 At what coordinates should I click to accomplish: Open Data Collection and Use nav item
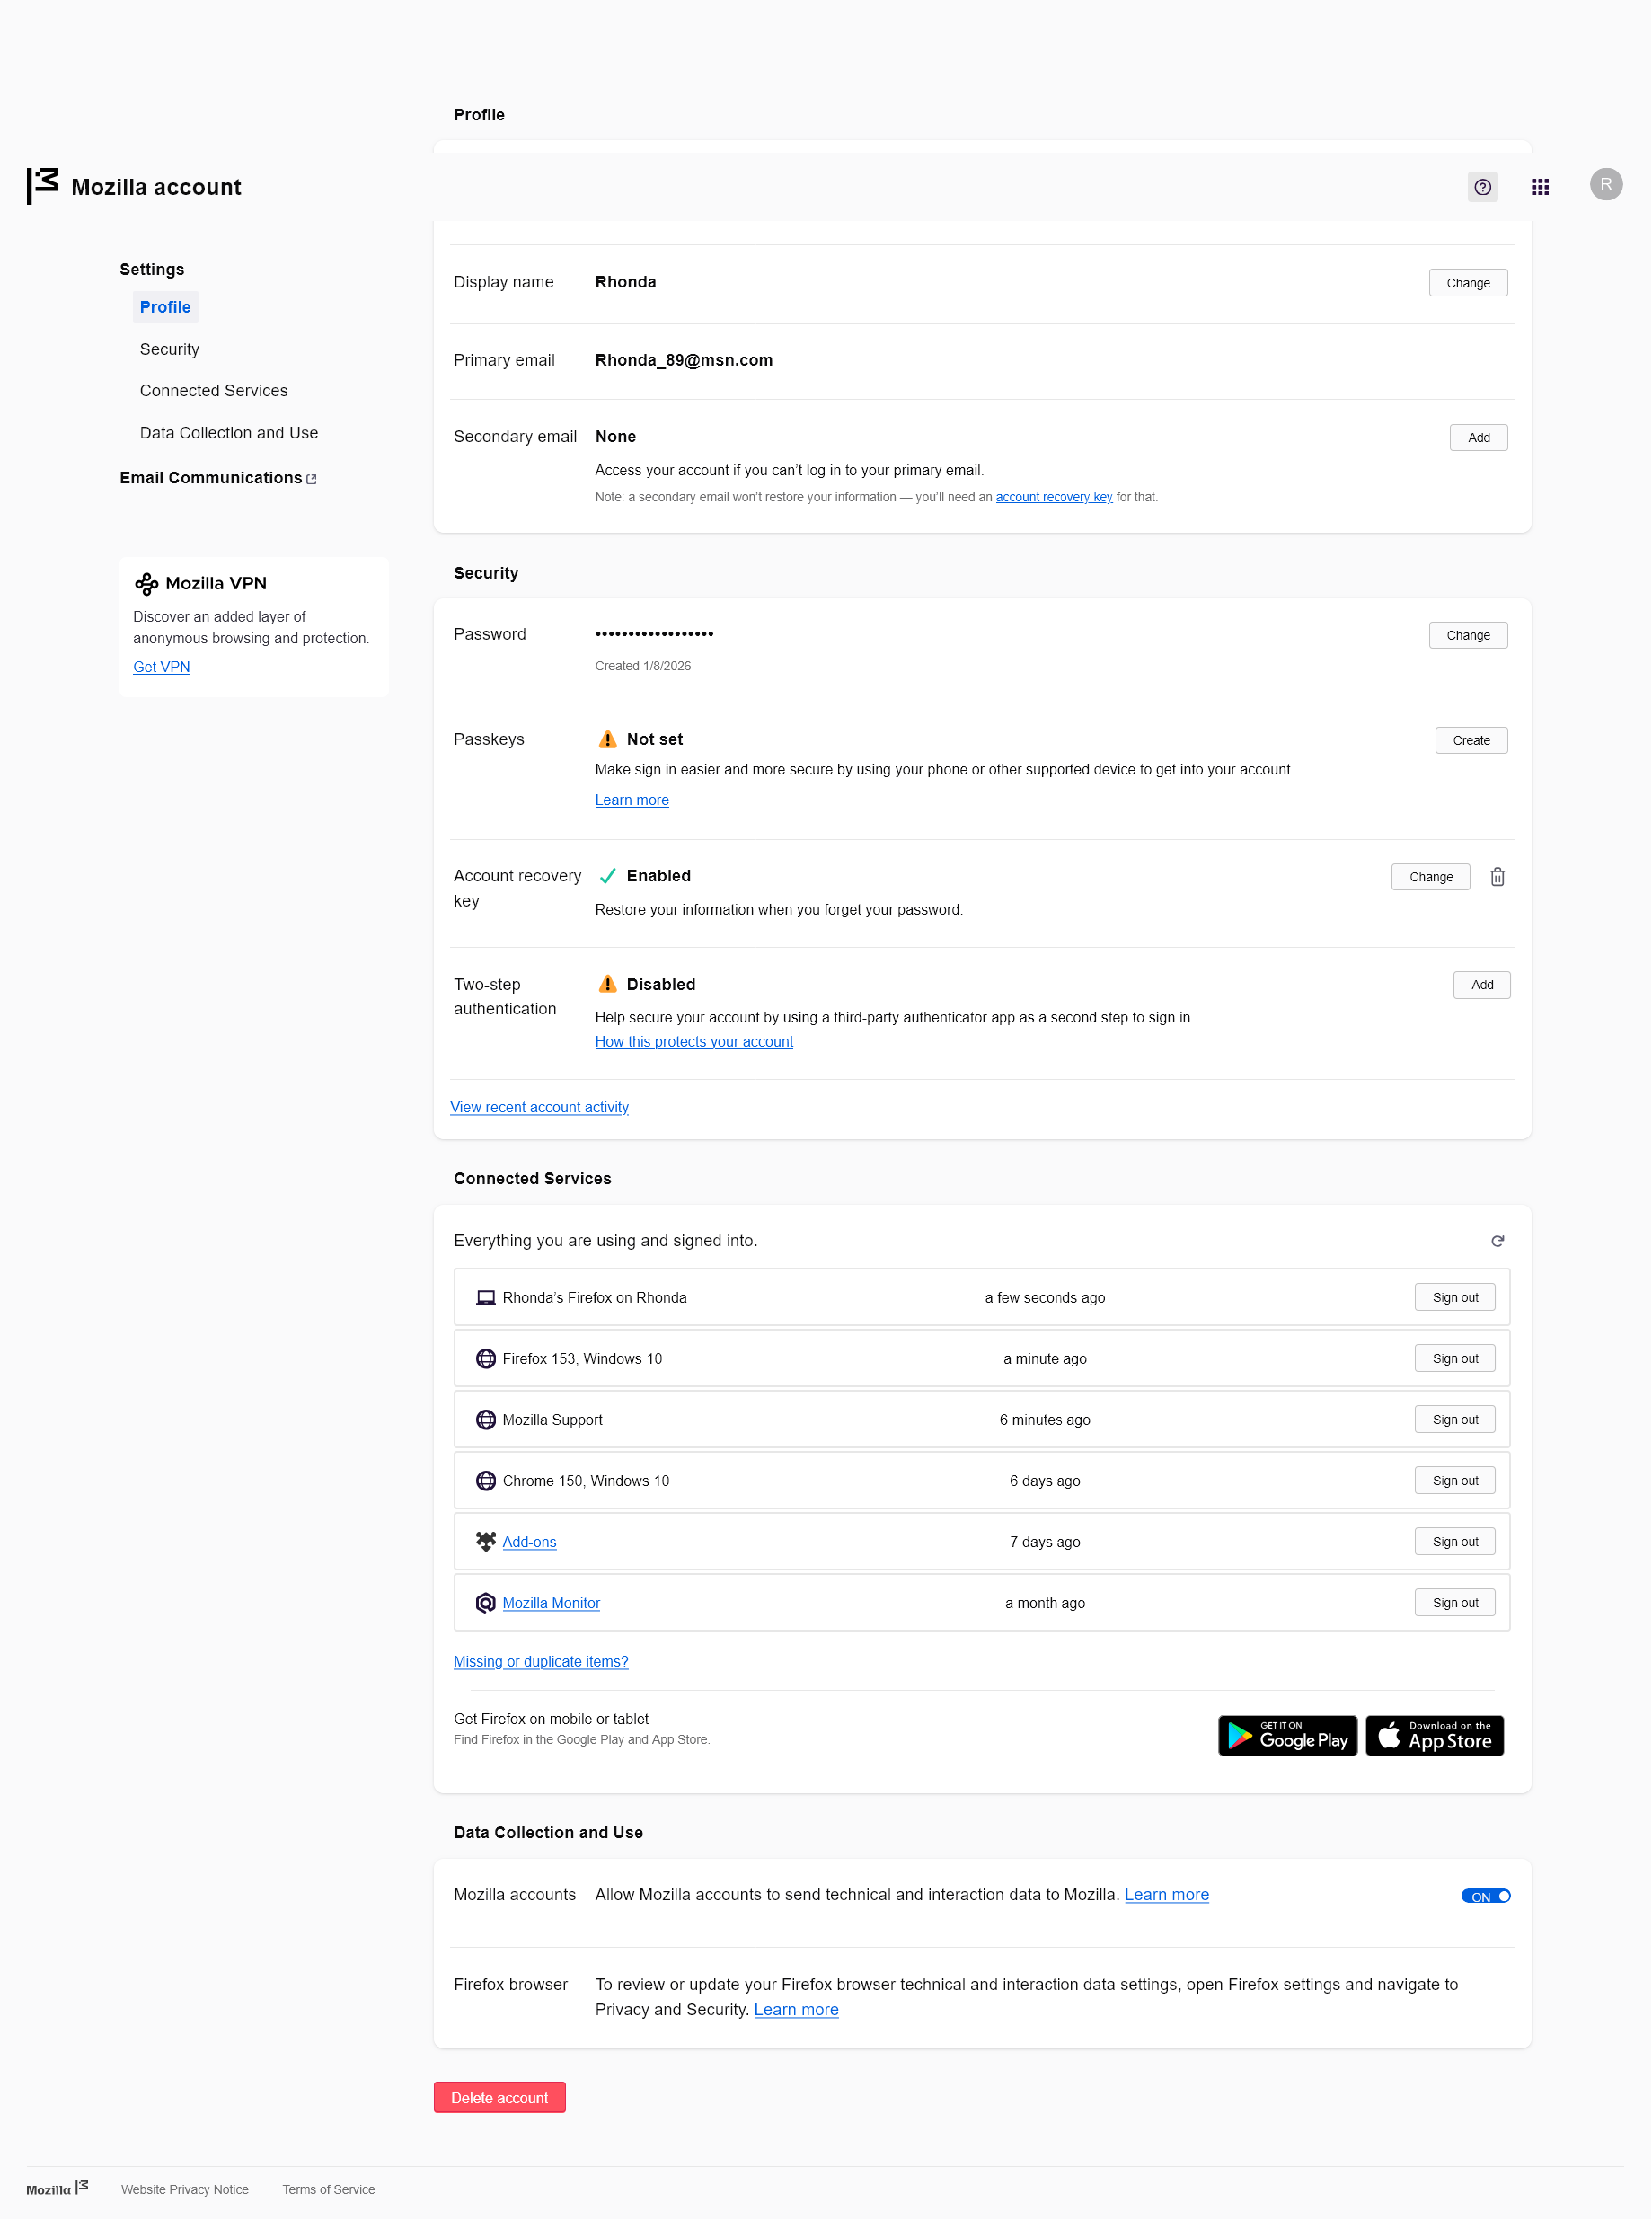(x=229, y=433)
